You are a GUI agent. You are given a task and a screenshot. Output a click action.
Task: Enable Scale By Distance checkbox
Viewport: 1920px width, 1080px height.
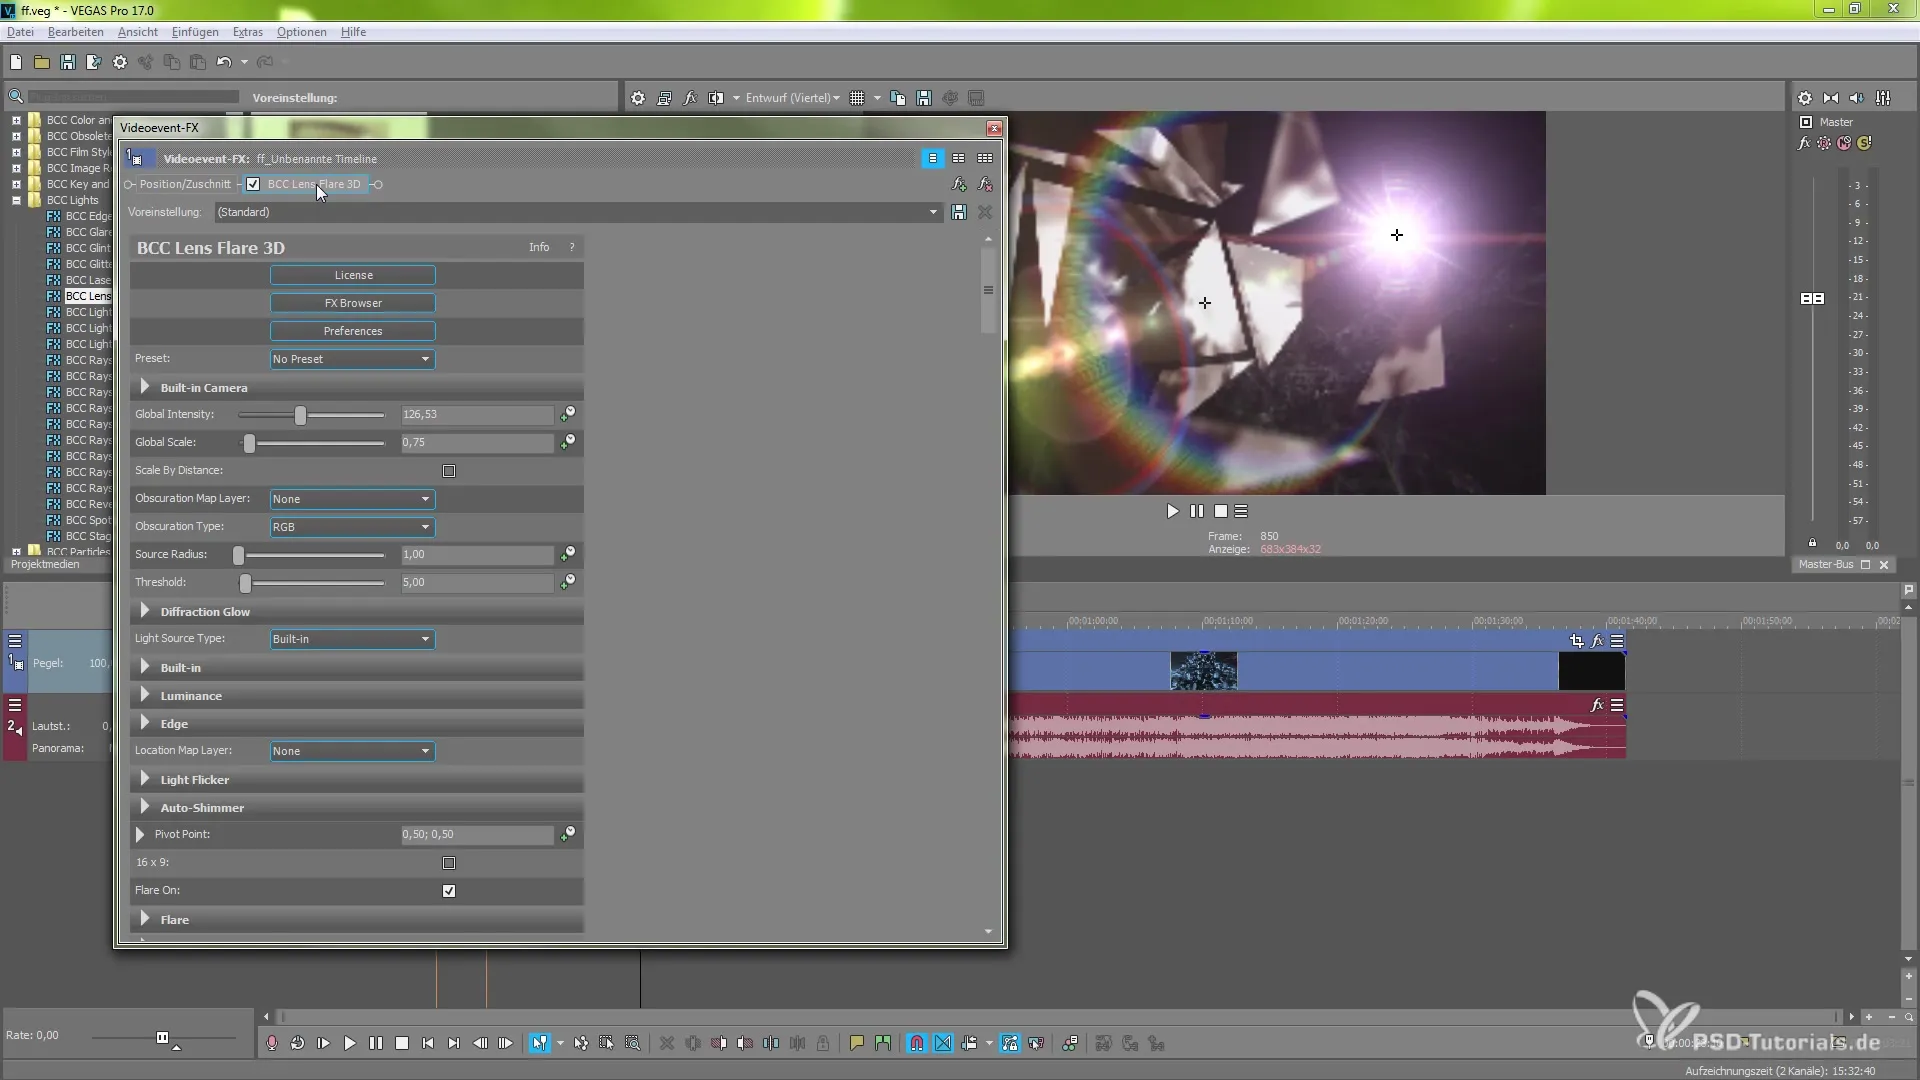pyautogui.click(x=449, y=471)
